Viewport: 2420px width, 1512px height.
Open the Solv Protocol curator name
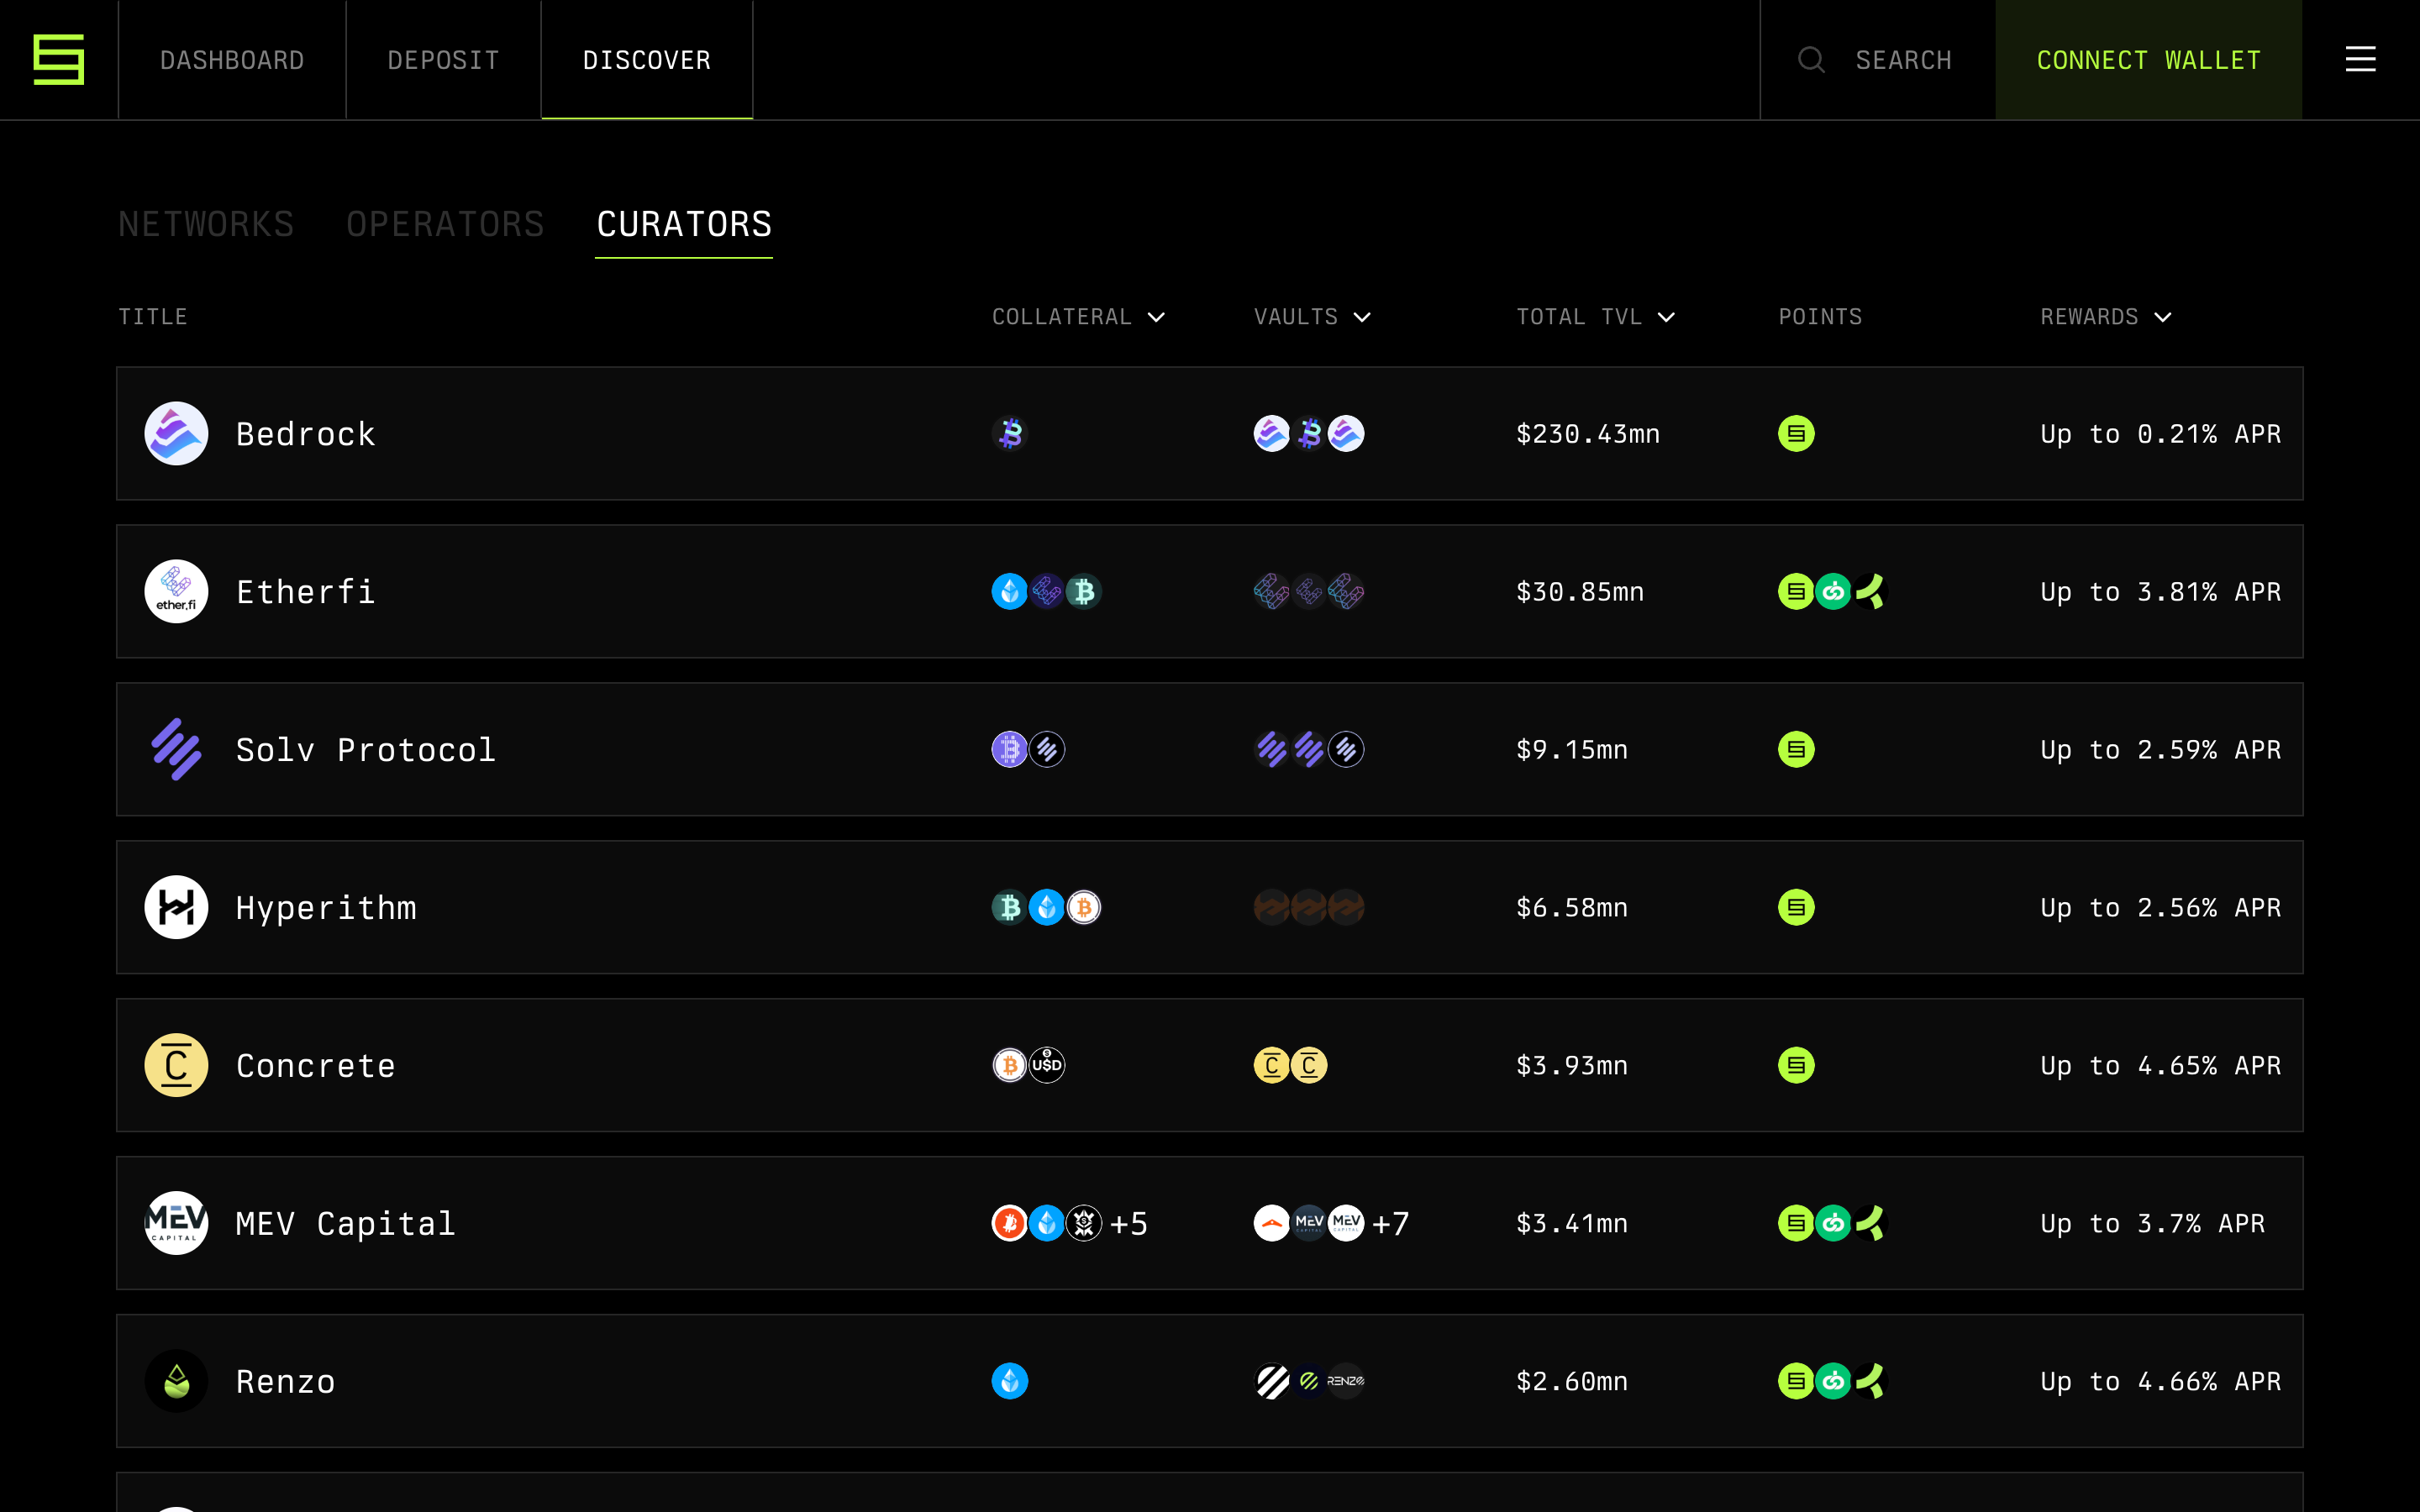(x=366, y=750)
